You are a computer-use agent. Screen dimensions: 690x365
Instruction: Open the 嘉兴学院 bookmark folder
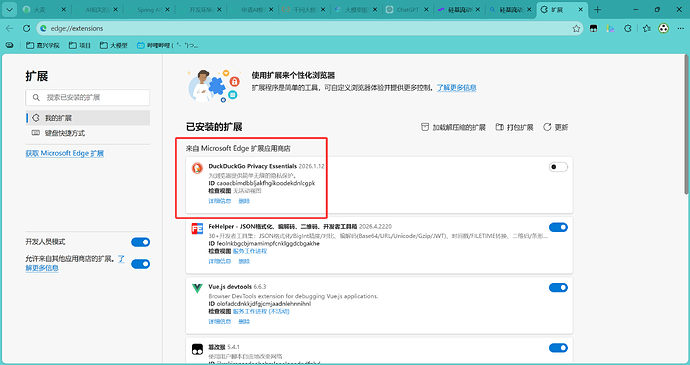[x=43, y=45]
